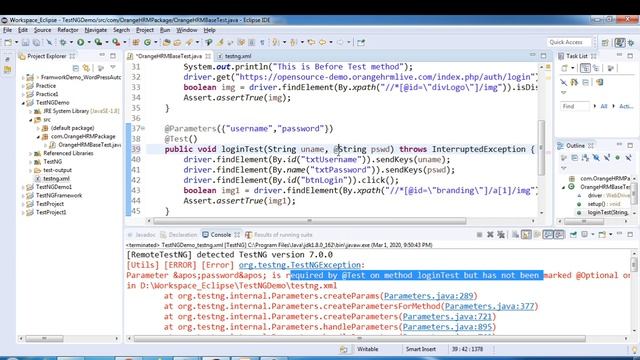The width and height of the screenshot is (640, 360).
Task: Click the Save disk icon in toolbar
Action: pyautogui.click(x=26, y=42)
